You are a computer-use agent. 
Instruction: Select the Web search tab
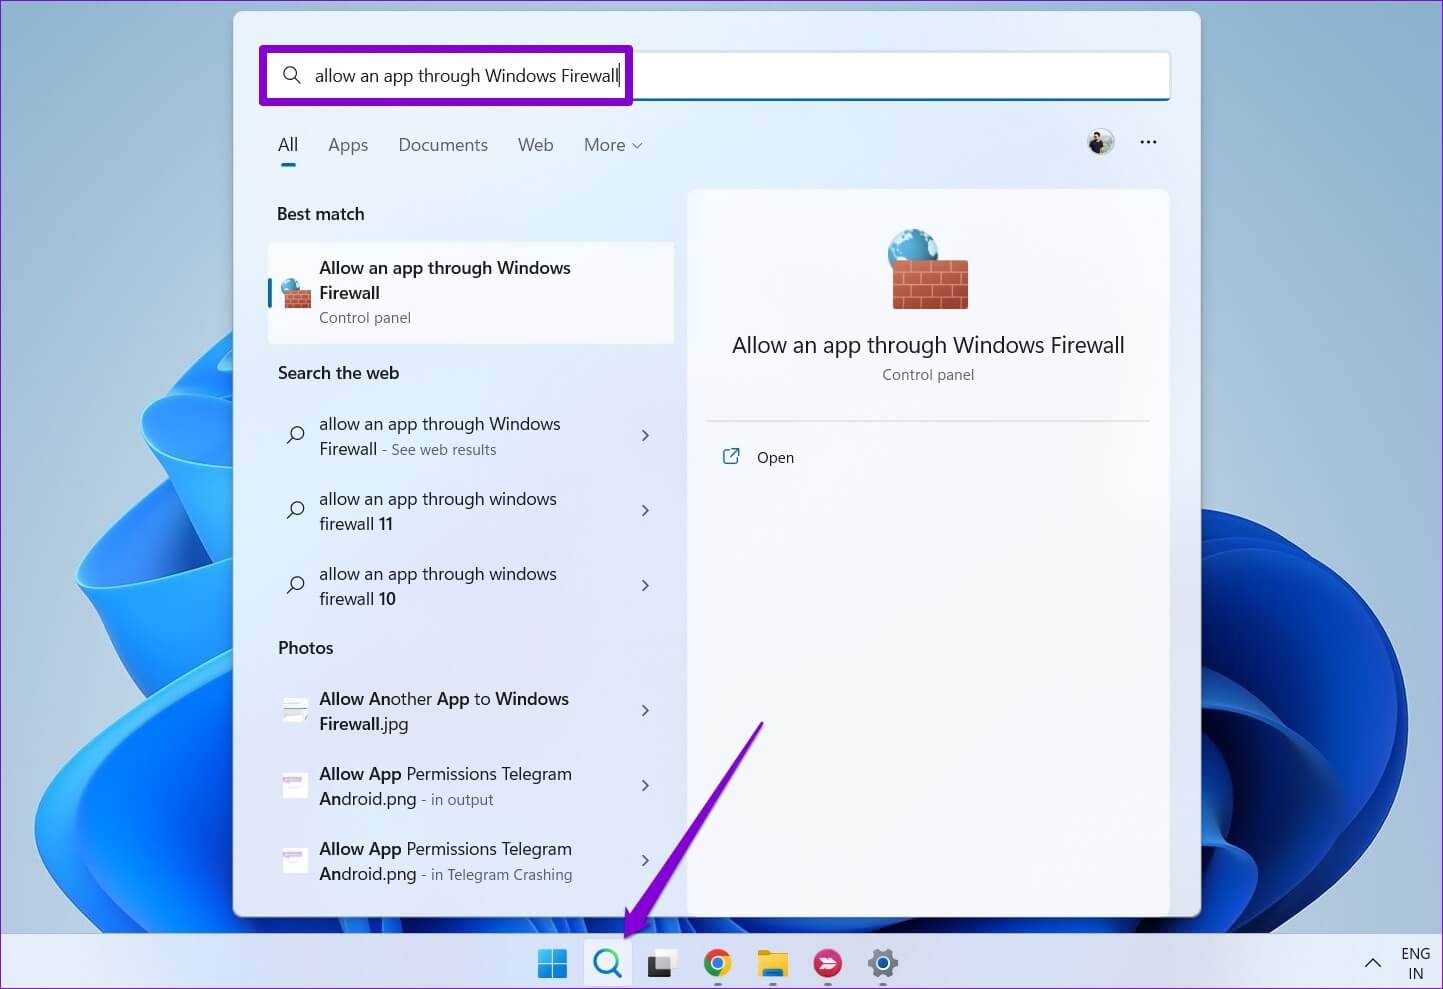[535, 145]
